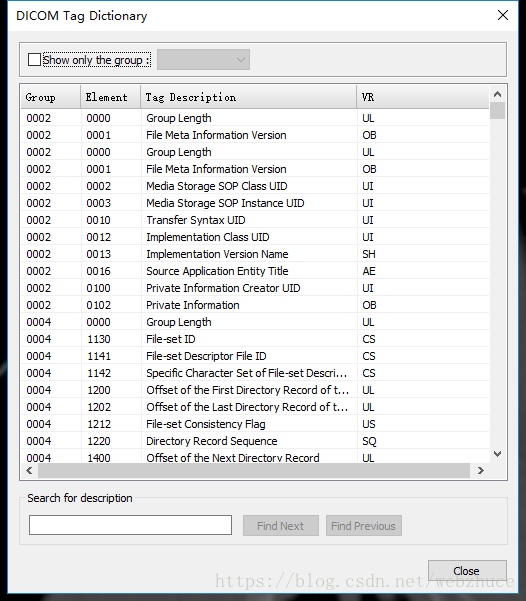Select the 'Media Storage SOP Class UID' row
Image resolution: width=526 pixels, height=601 pixels.
(255, 186)
